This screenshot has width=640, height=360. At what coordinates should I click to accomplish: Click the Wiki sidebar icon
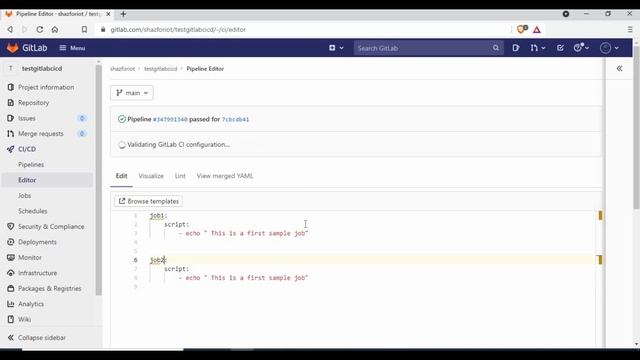pyautogui.click(x=11, y=320)
